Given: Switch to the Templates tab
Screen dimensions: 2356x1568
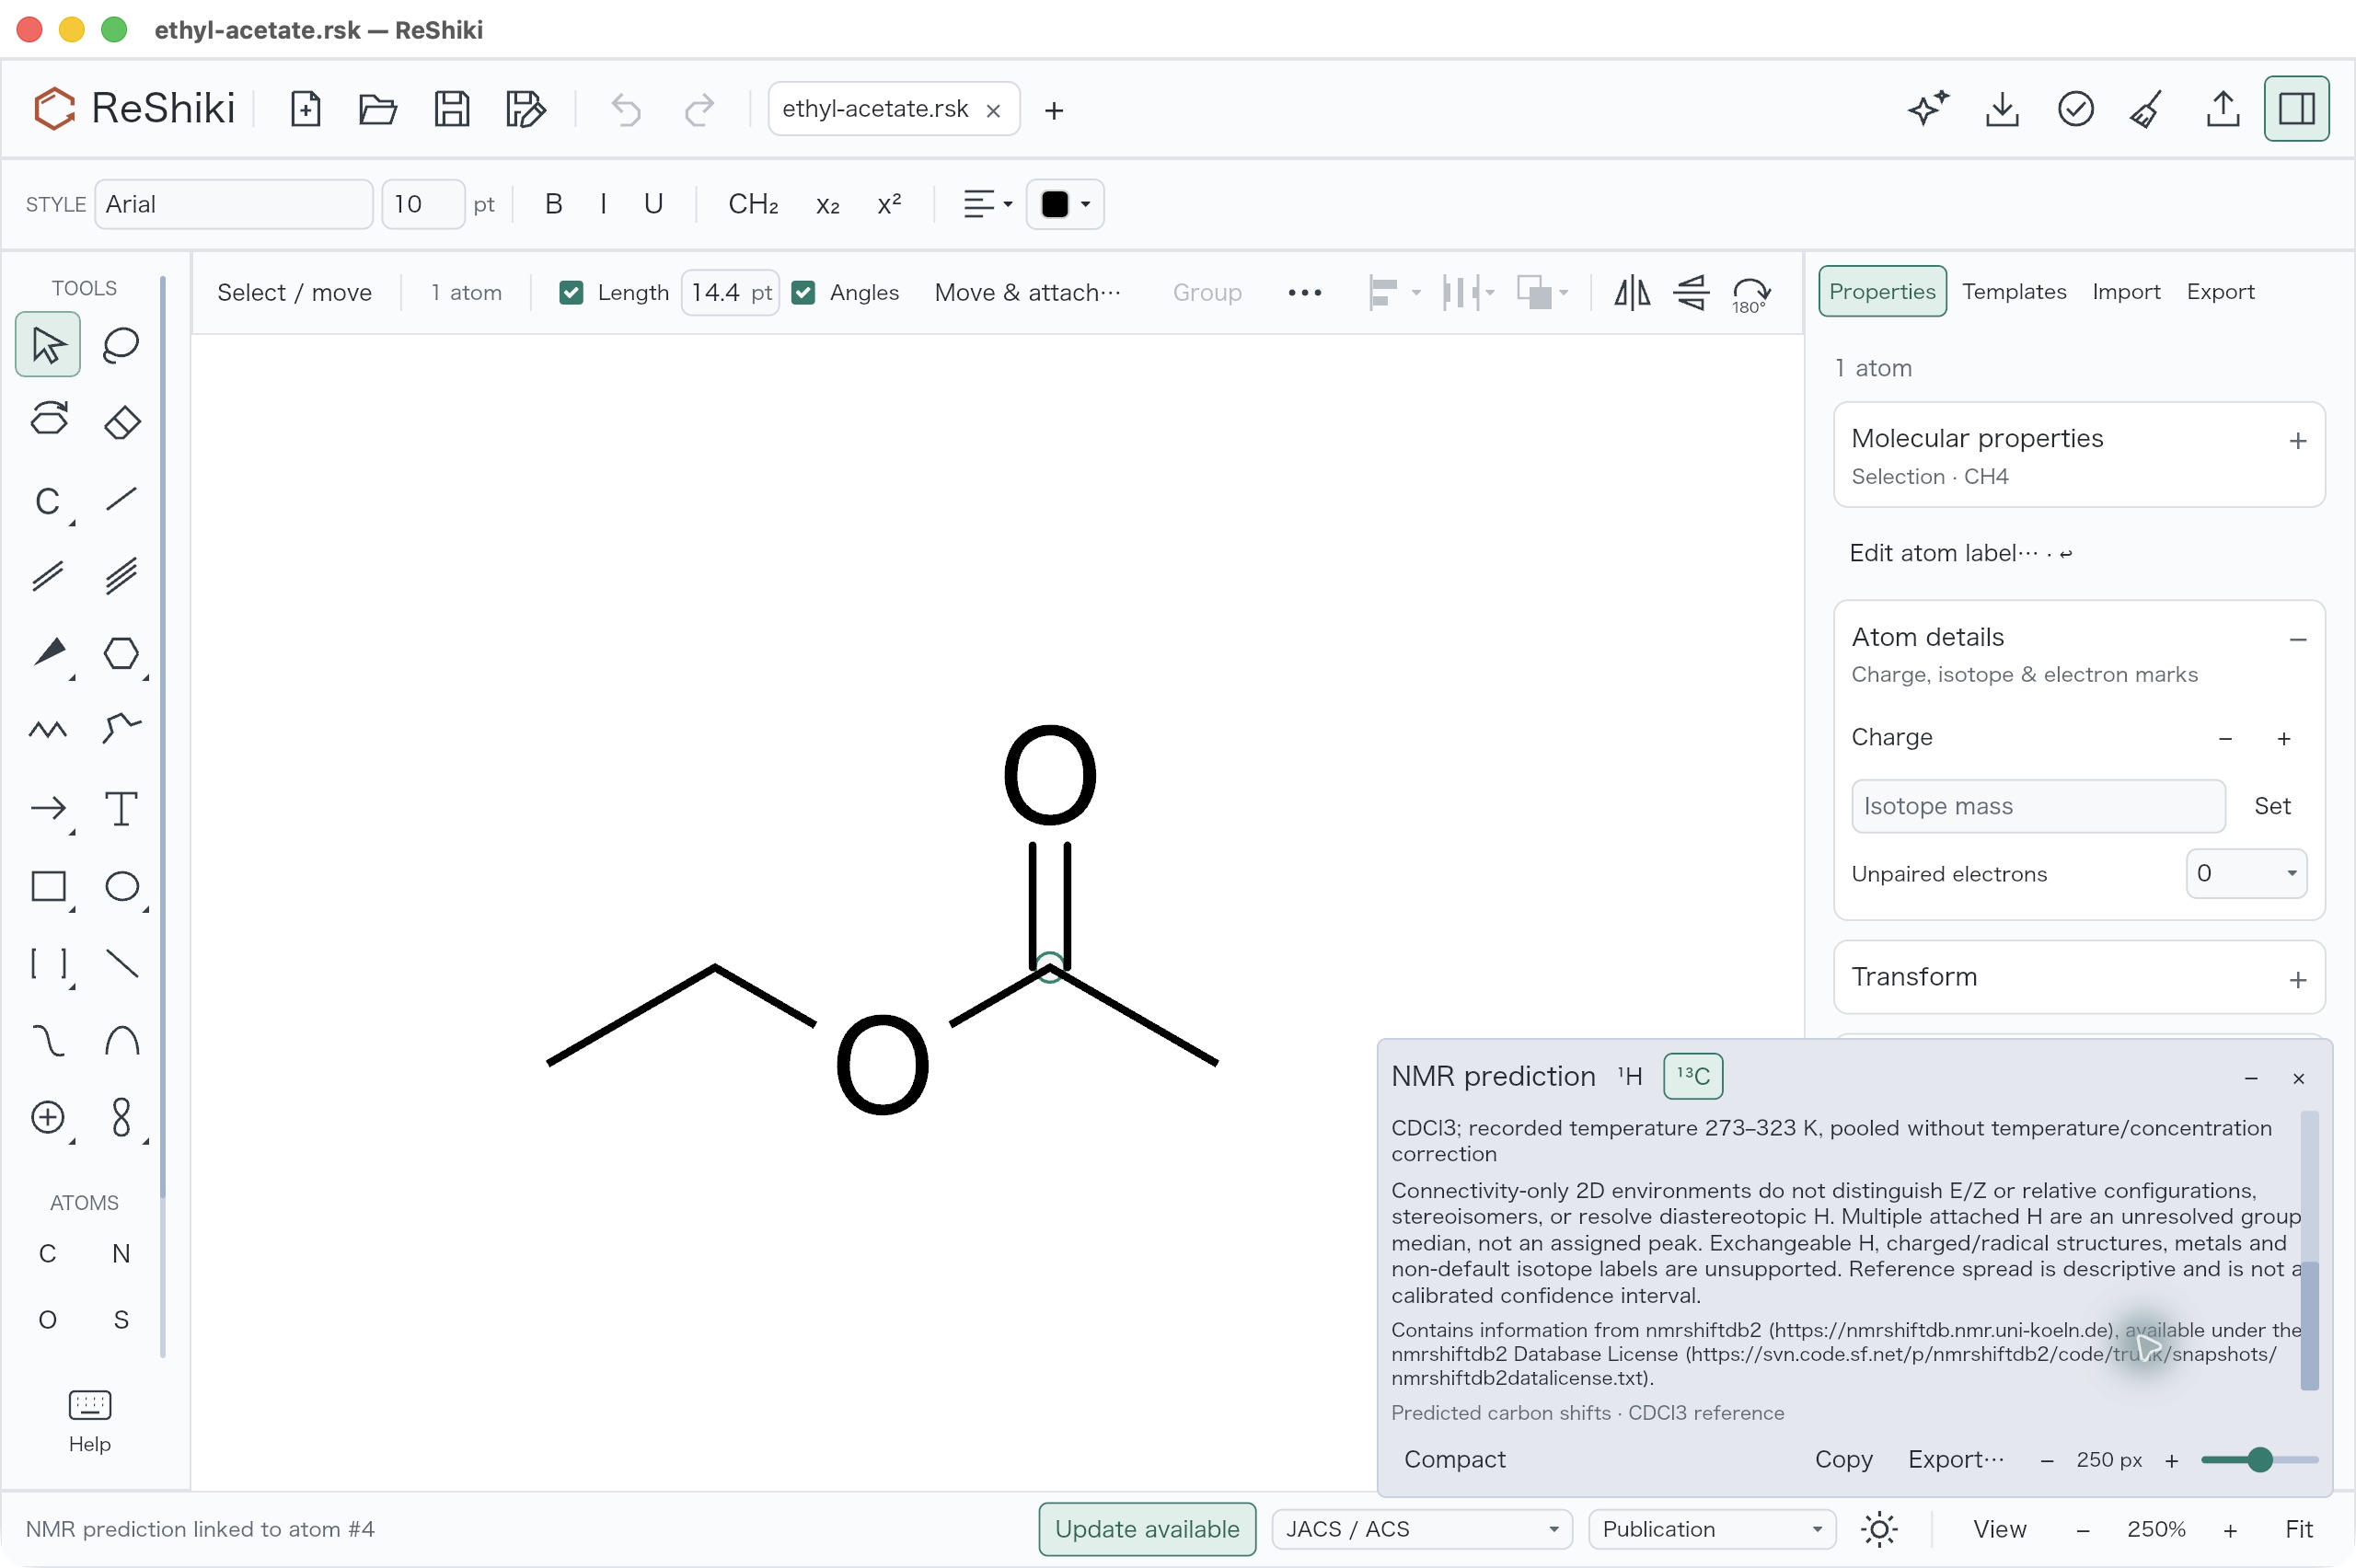Looking at the screenshot, I should coord(2013,291).
